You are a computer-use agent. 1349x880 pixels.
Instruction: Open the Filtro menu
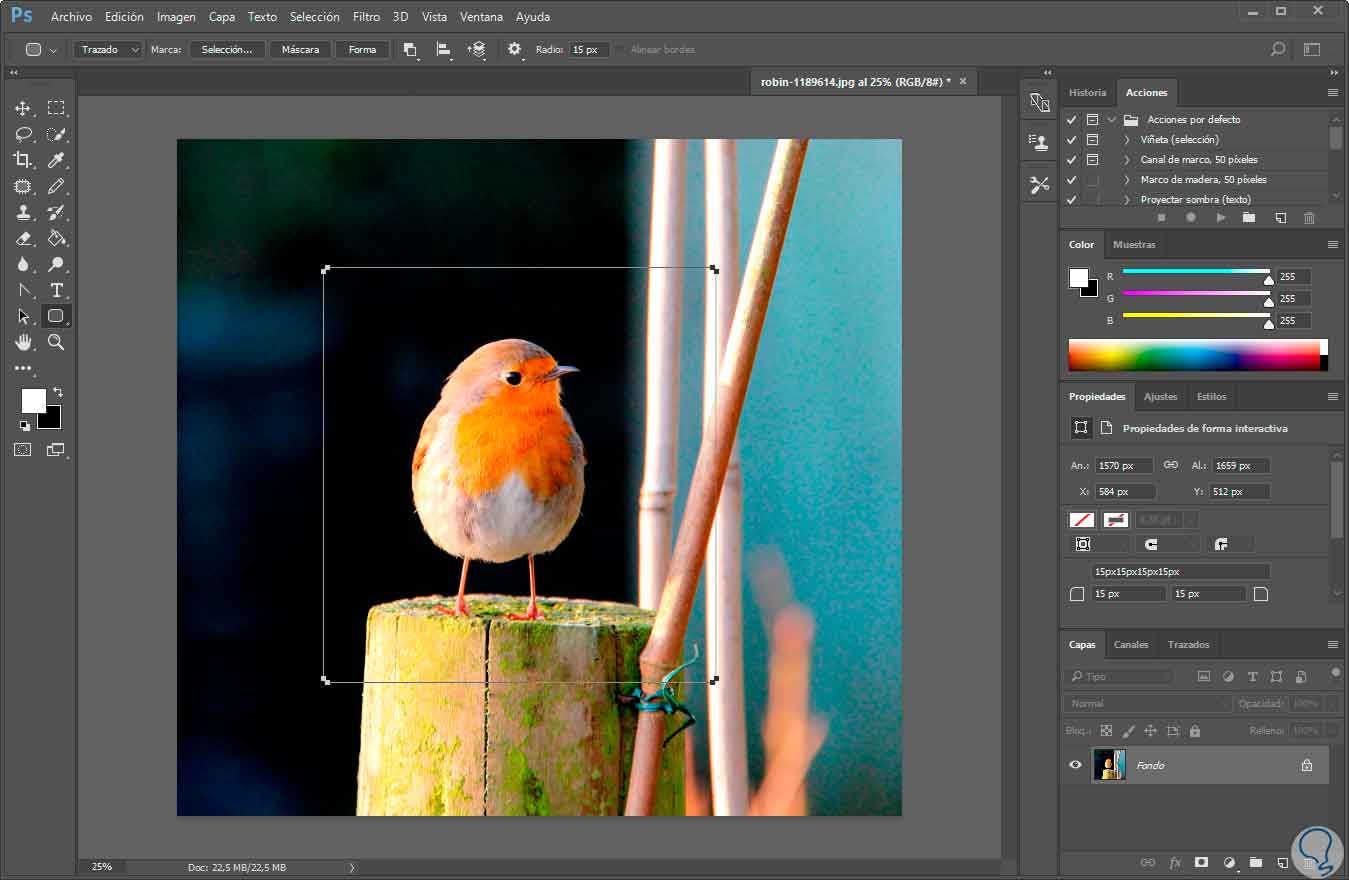366,17
